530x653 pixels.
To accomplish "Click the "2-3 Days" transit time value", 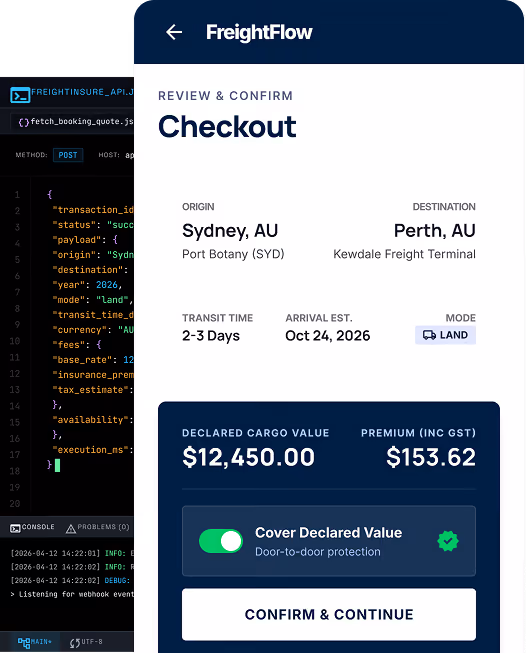I will pyautogui.click(x=211, y=336).
